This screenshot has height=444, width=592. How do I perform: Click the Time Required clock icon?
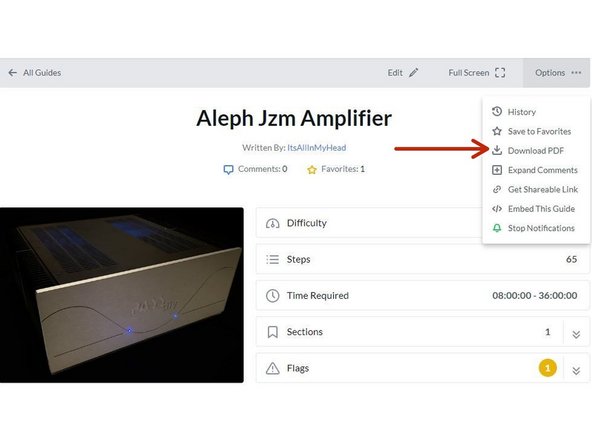[273, 296]
